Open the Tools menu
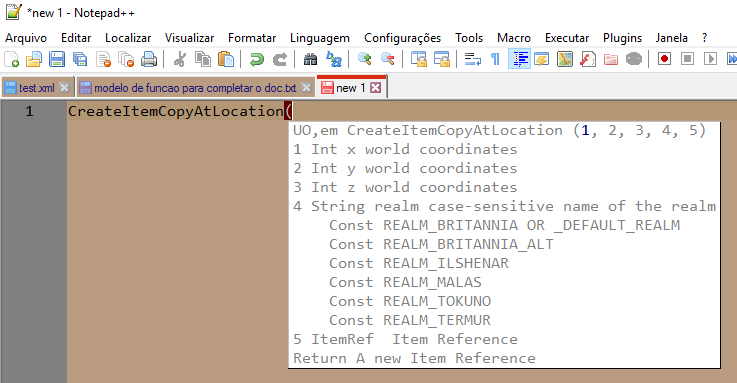 tap(469, 38)
